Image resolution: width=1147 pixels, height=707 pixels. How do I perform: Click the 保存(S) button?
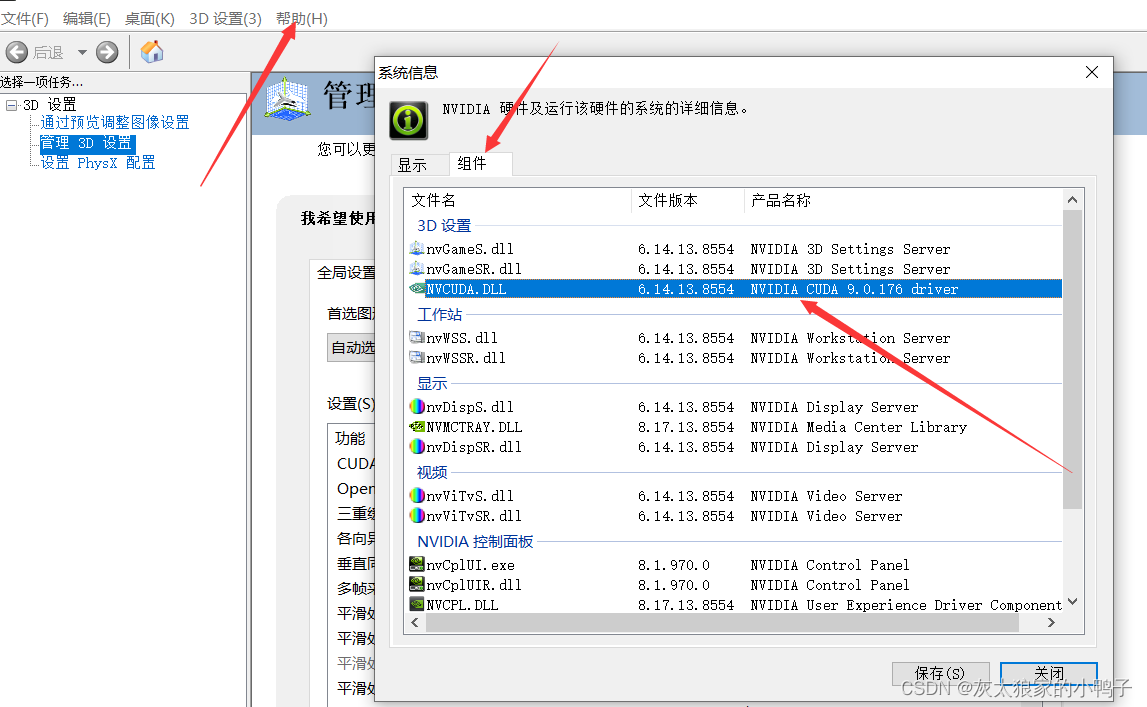coord(940,673)
